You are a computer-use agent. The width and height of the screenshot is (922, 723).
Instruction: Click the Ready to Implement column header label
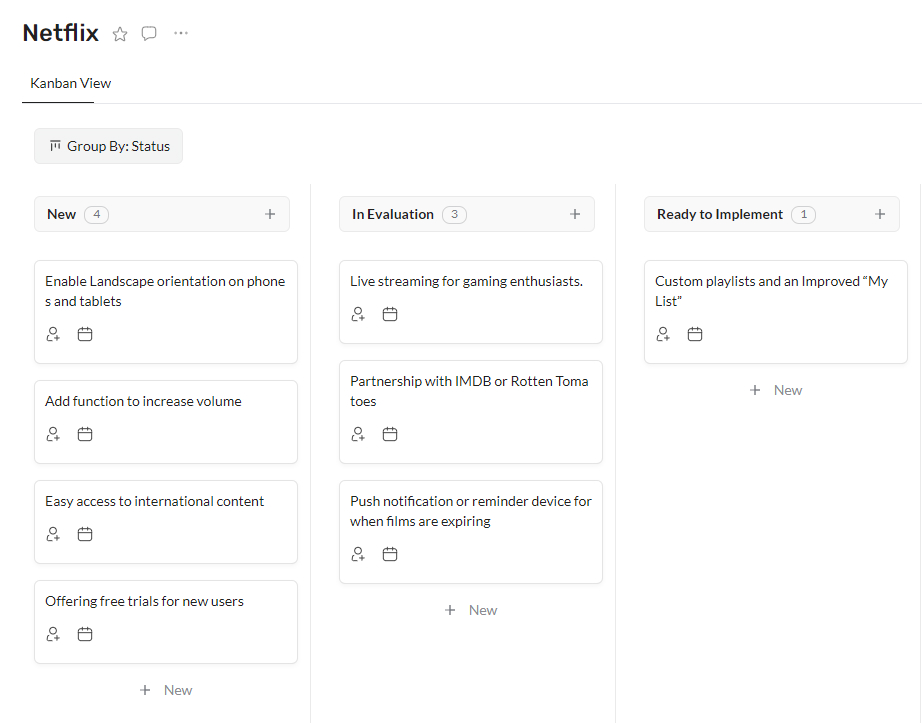720,214
